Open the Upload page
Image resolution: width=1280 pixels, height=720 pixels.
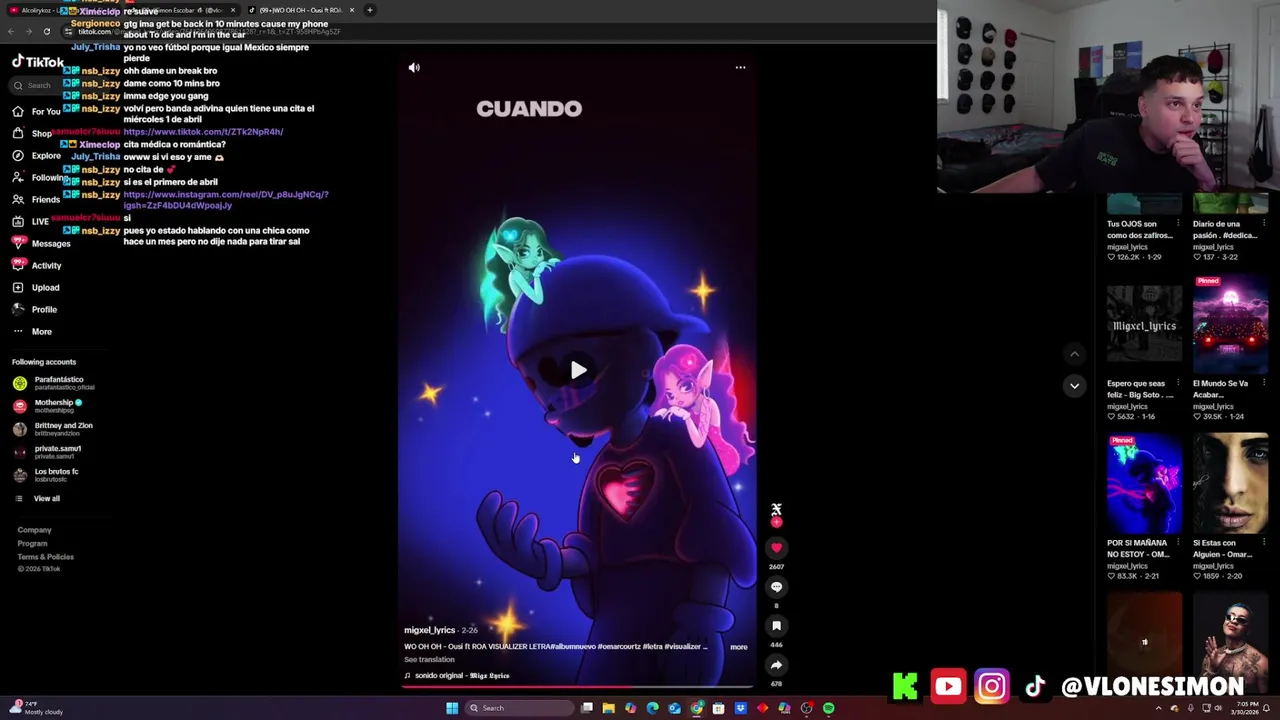point(36,287)
